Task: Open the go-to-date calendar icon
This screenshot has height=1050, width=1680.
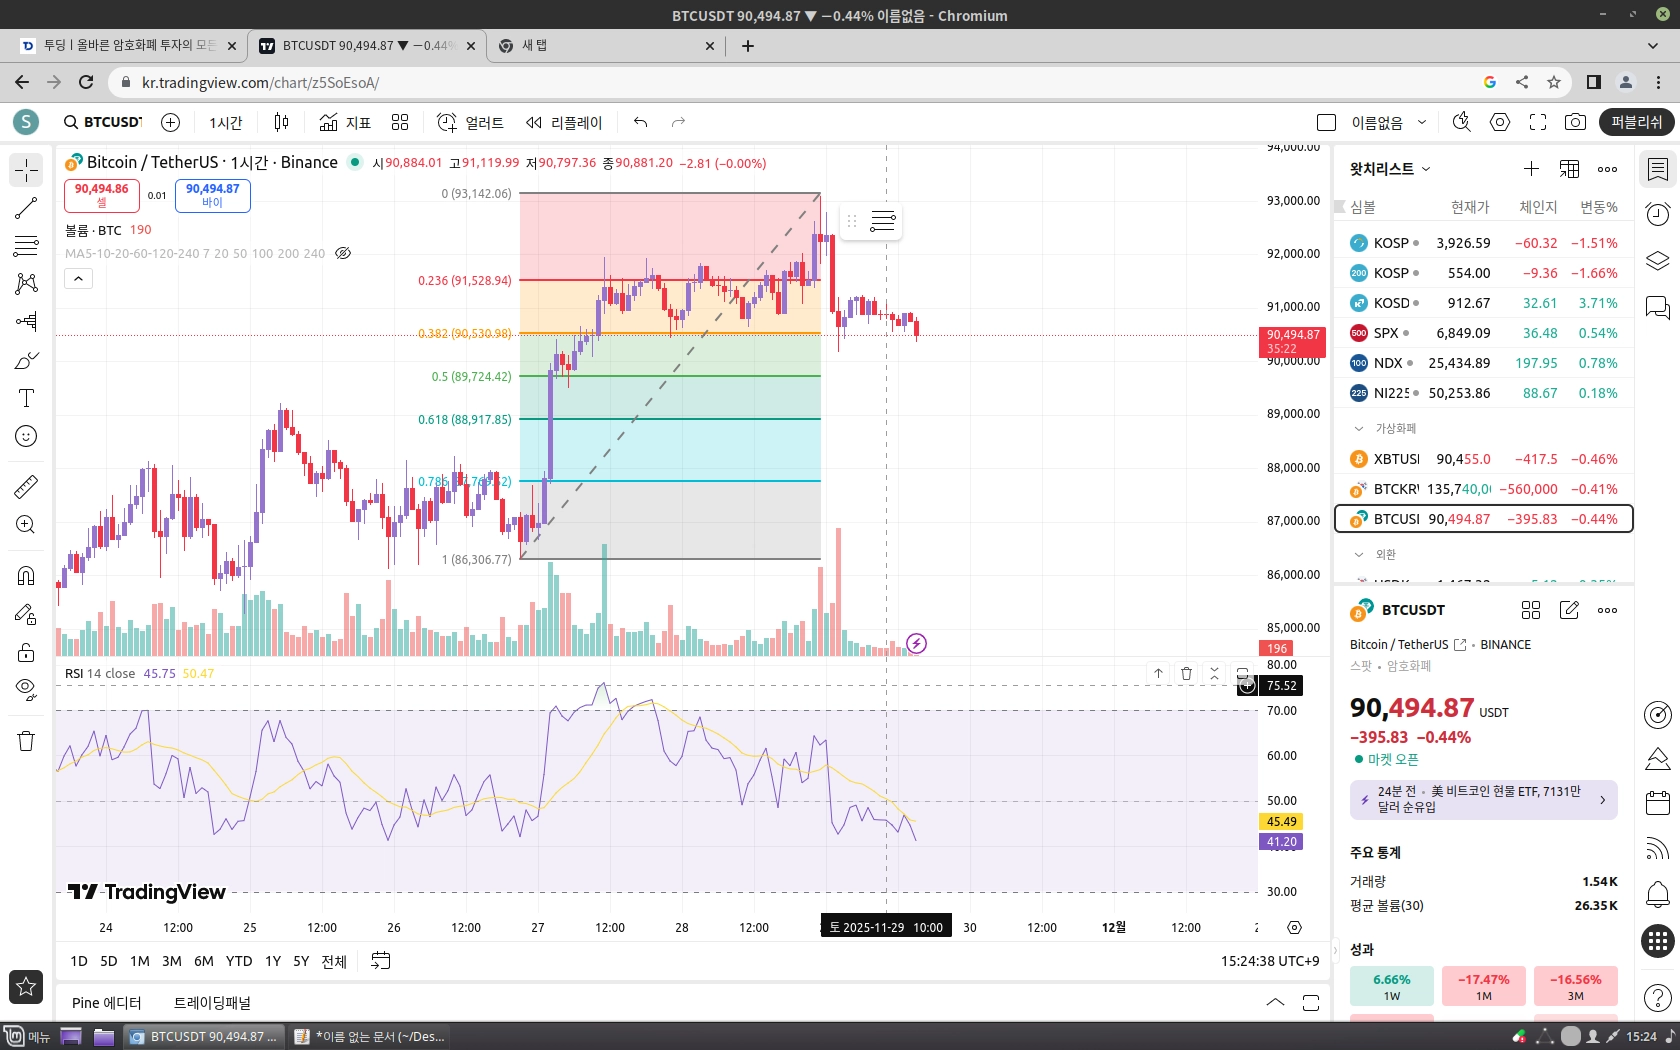Action: (x=381, y=961)
